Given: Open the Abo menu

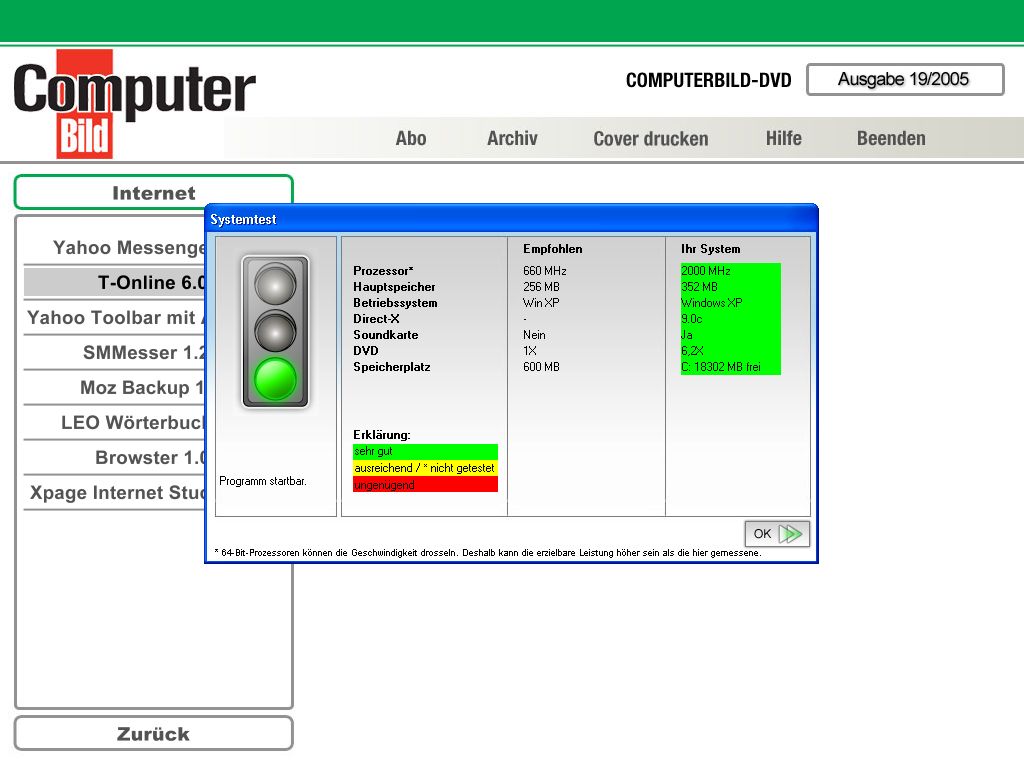Looking at the screenshot, I should point(411,139).
